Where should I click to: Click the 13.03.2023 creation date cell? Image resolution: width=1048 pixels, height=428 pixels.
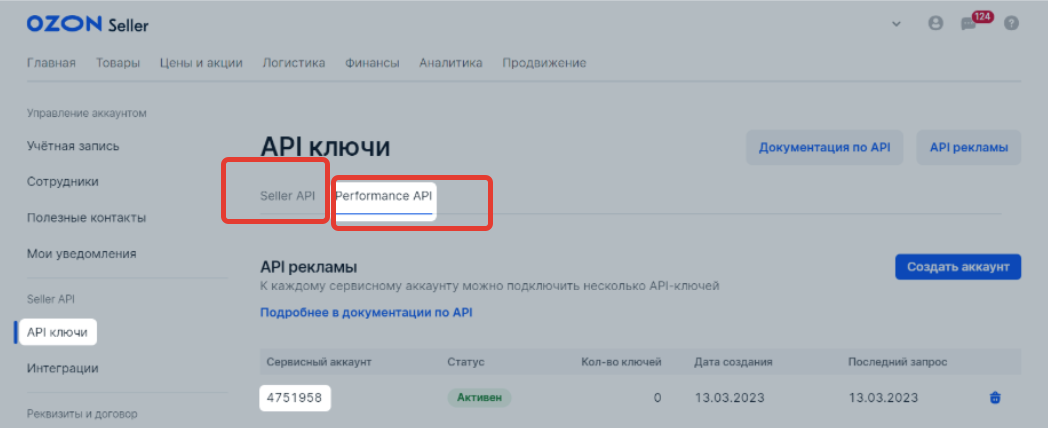[x=729, y=398]
